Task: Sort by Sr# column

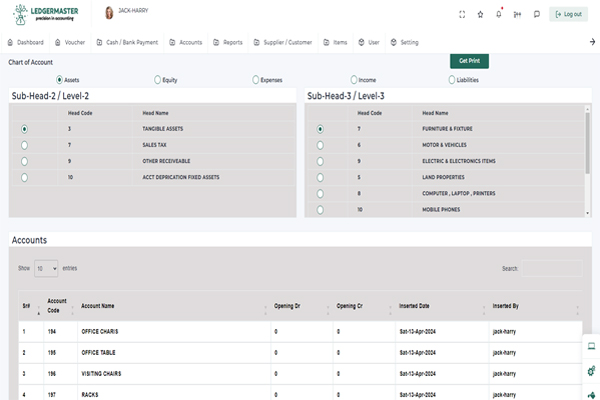Action: [31, 306]
